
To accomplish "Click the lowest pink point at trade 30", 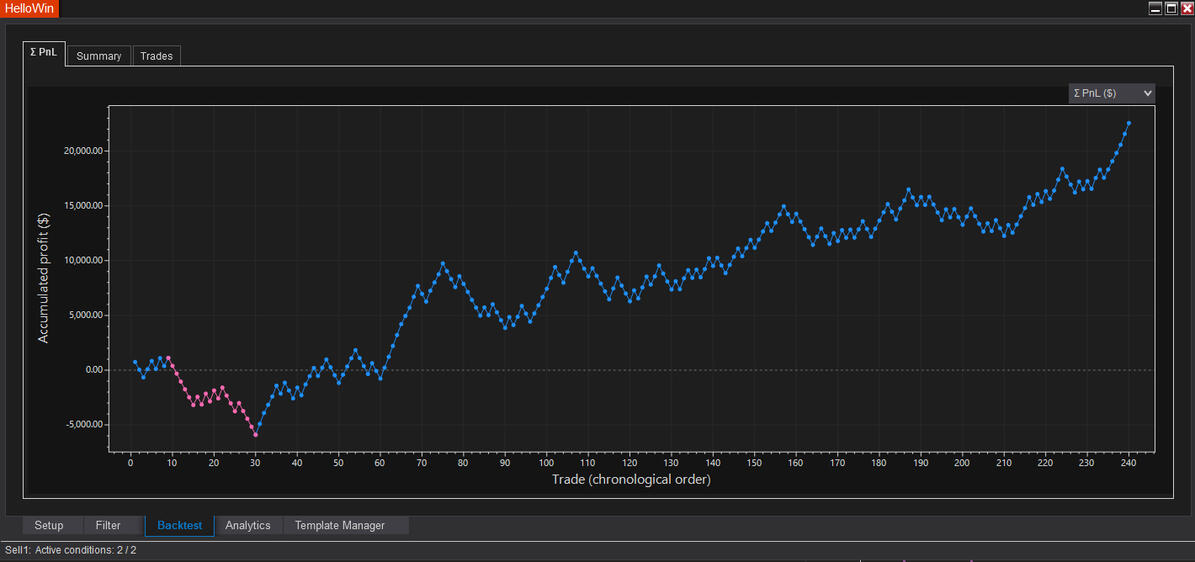I will tap(256, 435).
